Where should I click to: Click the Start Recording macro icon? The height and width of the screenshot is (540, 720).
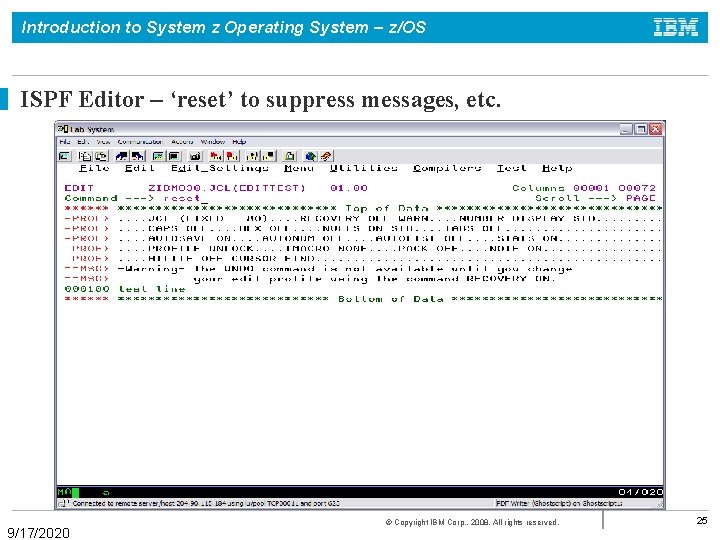click(215, 156)
